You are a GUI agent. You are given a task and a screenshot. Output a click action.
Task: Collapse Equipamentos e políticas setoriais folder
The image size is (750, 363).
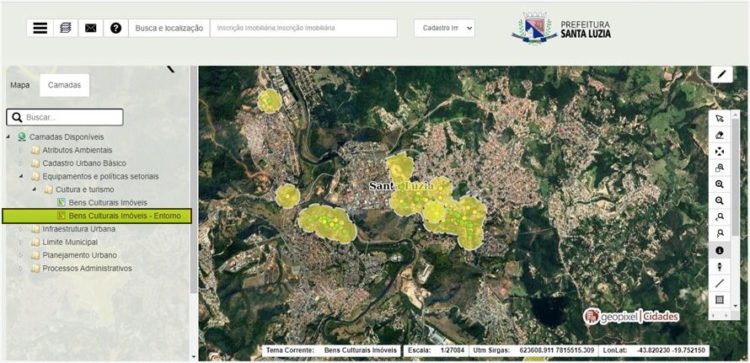click(21, 176)
